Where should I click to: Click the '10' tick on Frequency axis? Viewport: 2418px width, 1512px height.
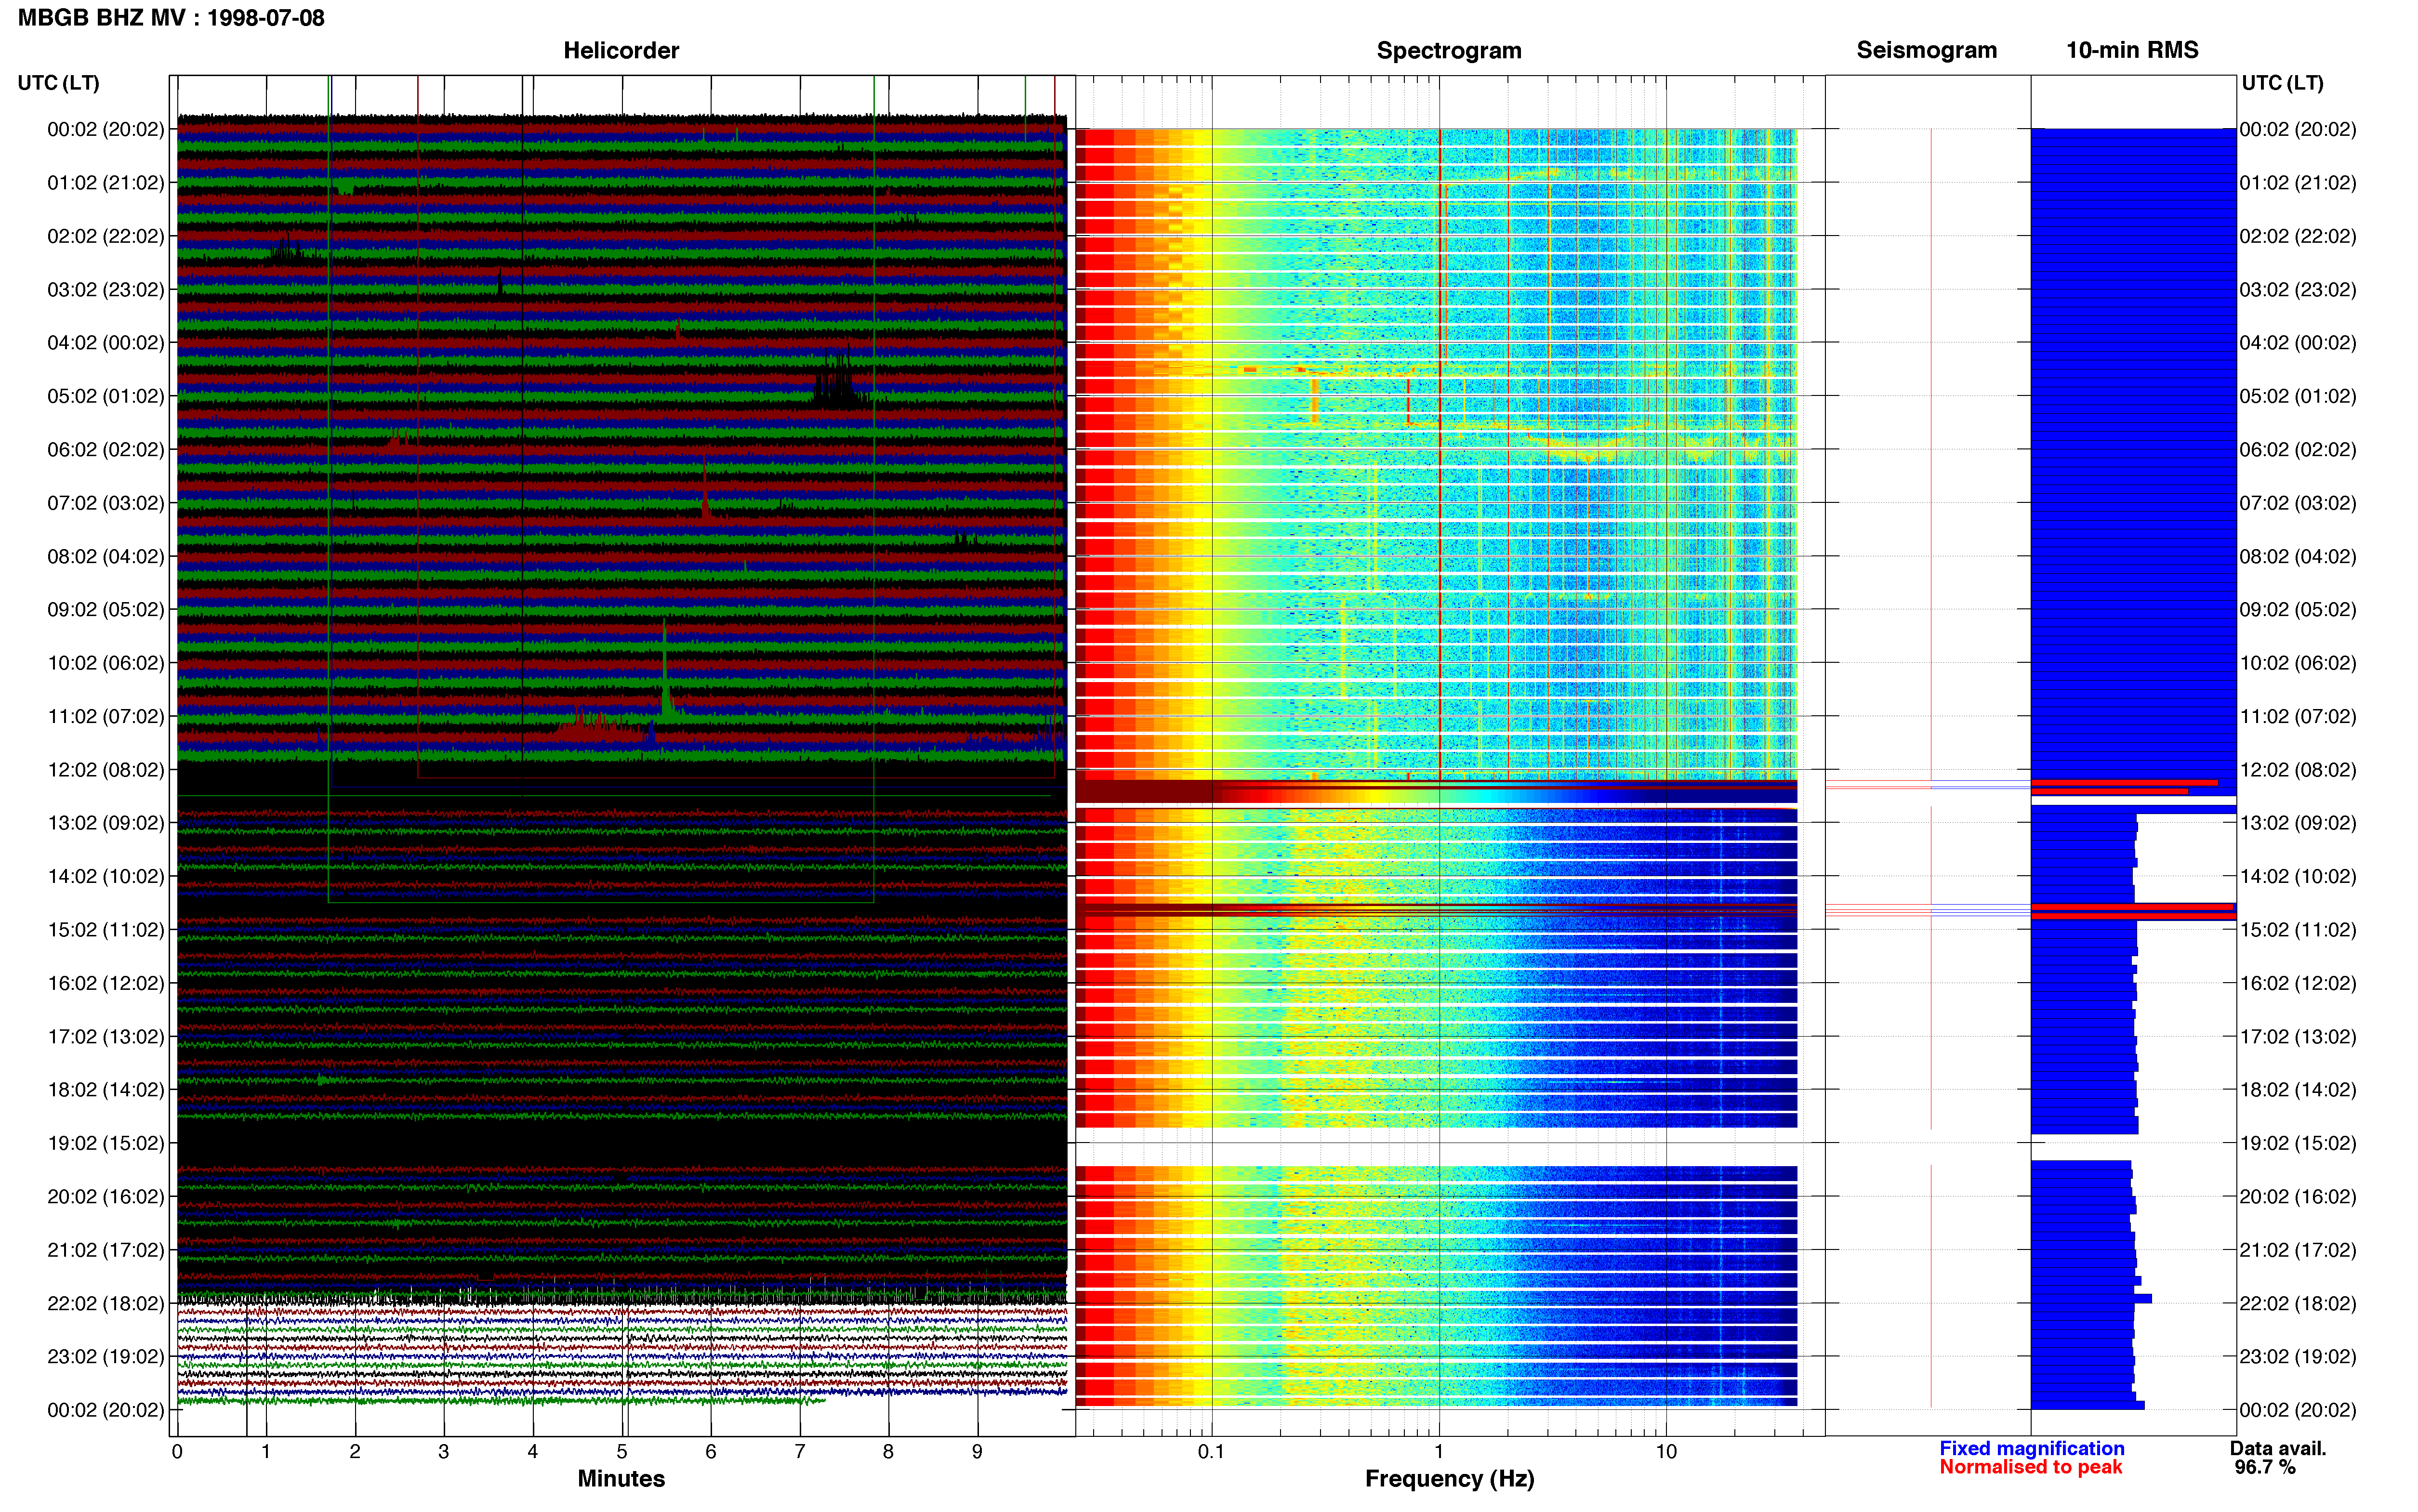[x=1666, y=1452]
